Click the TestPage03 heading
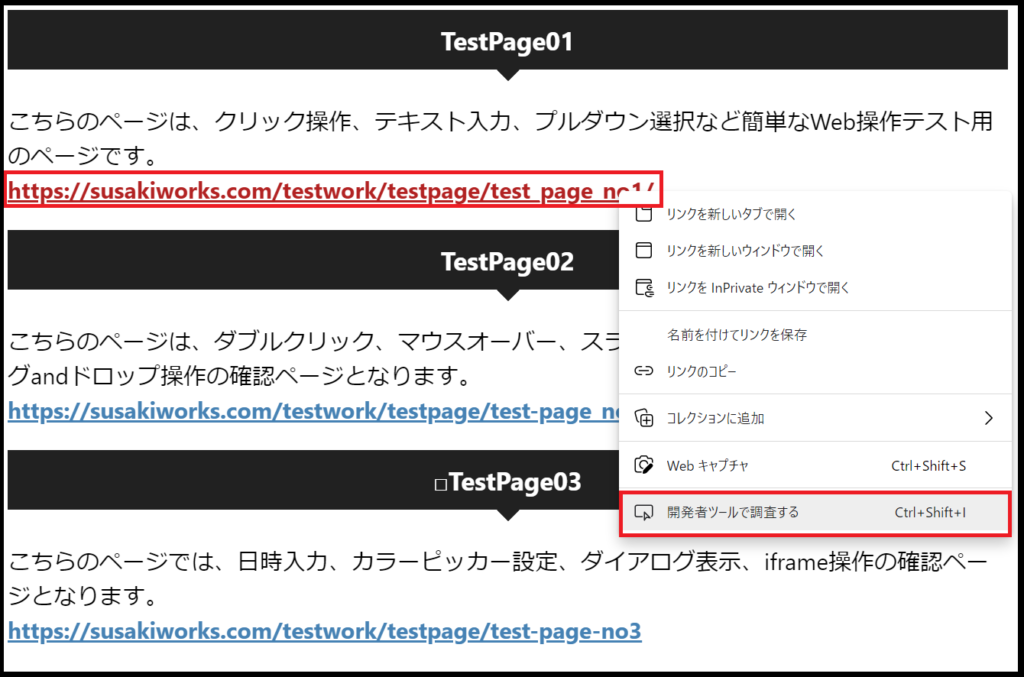 (x=507, y=482)
